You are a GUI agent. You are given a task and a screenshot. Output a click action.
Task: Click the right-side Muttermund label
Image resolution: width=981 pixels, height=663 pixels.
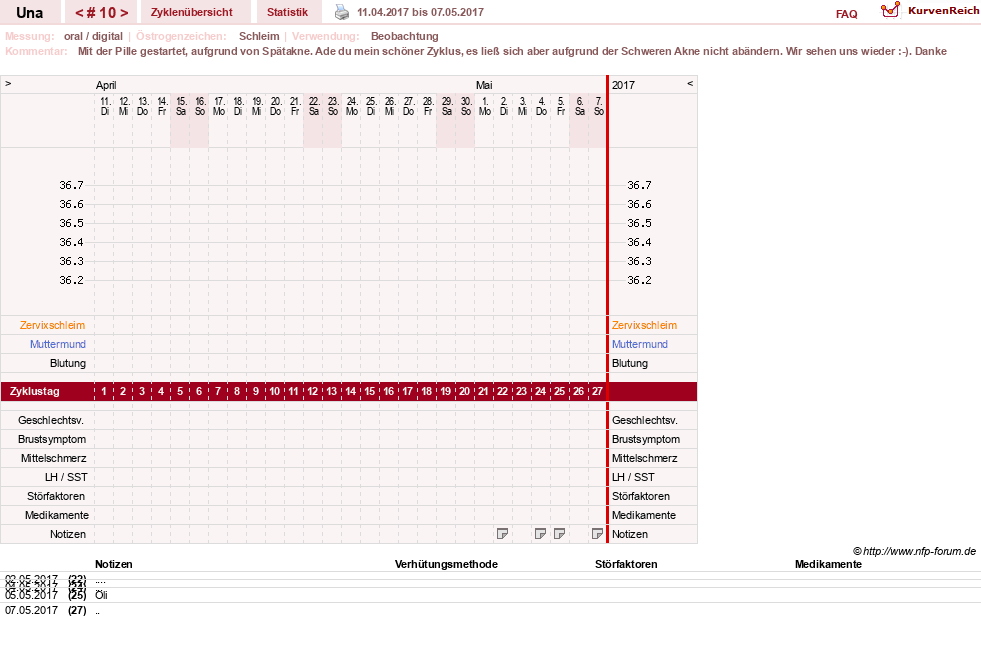(x=639, y=344)
